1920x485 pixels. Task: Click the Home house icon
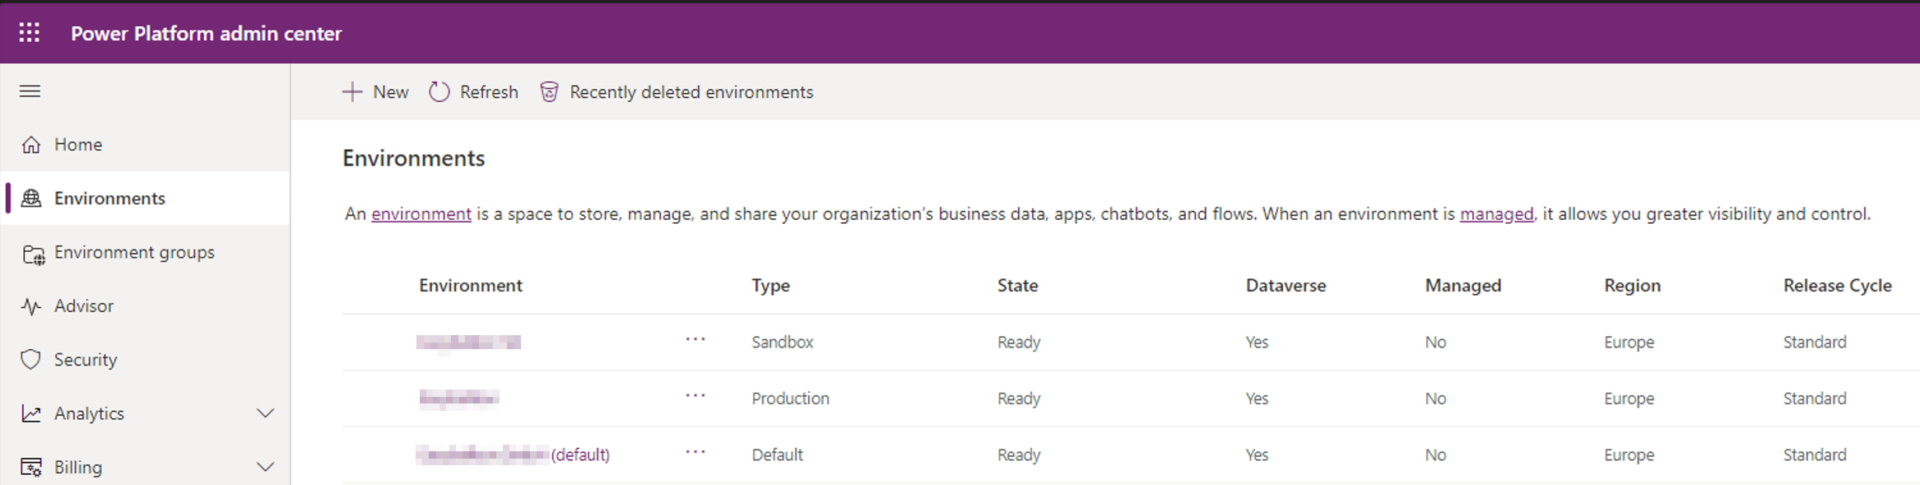[x=31, y=145]
